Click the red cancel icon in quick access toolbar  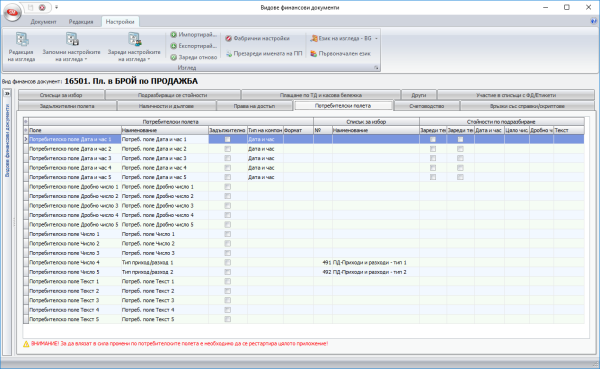[42, 7]
